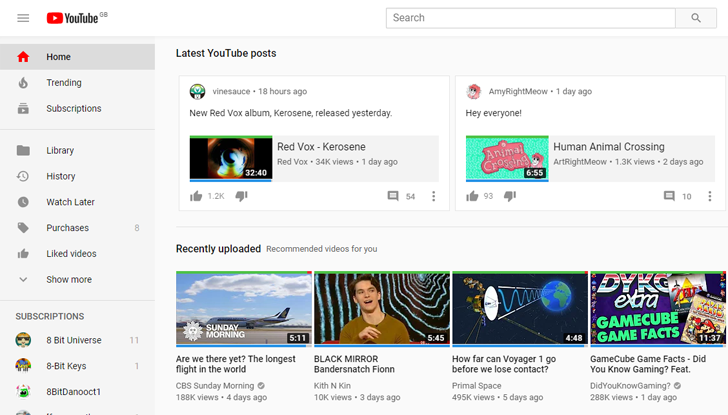This screenshot has width=728, height=415.
Task: Open 8BitDanooct1 subscription
Action: [78, 391]
